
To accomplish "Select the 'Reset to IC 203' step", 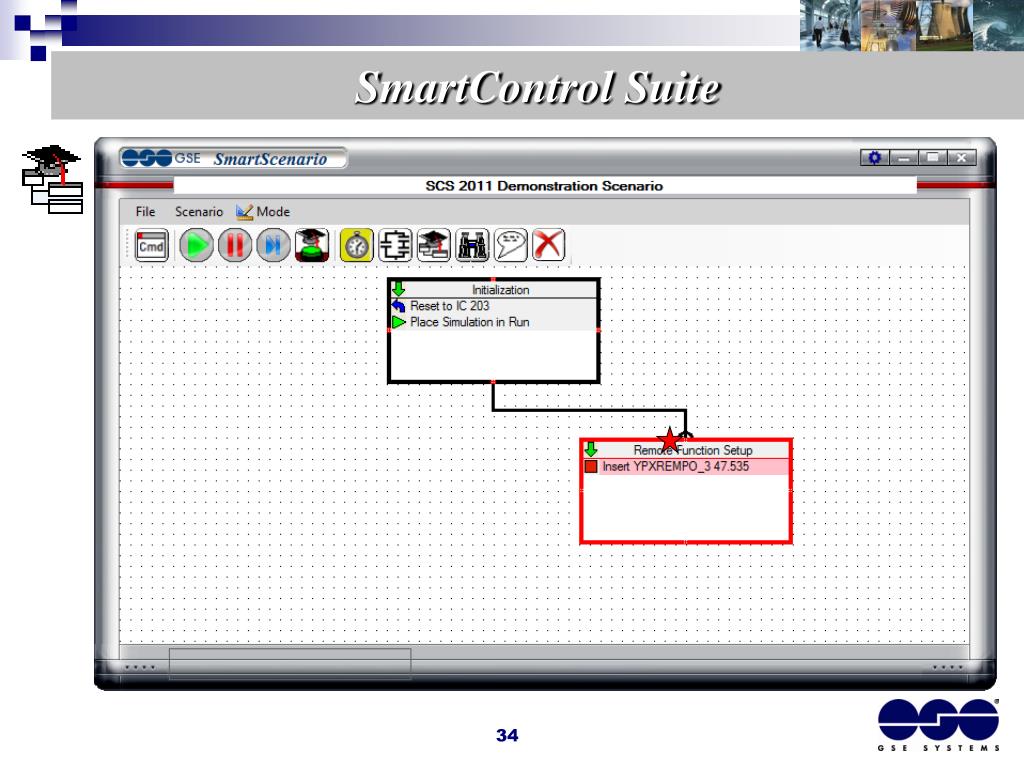I will 449,306.
